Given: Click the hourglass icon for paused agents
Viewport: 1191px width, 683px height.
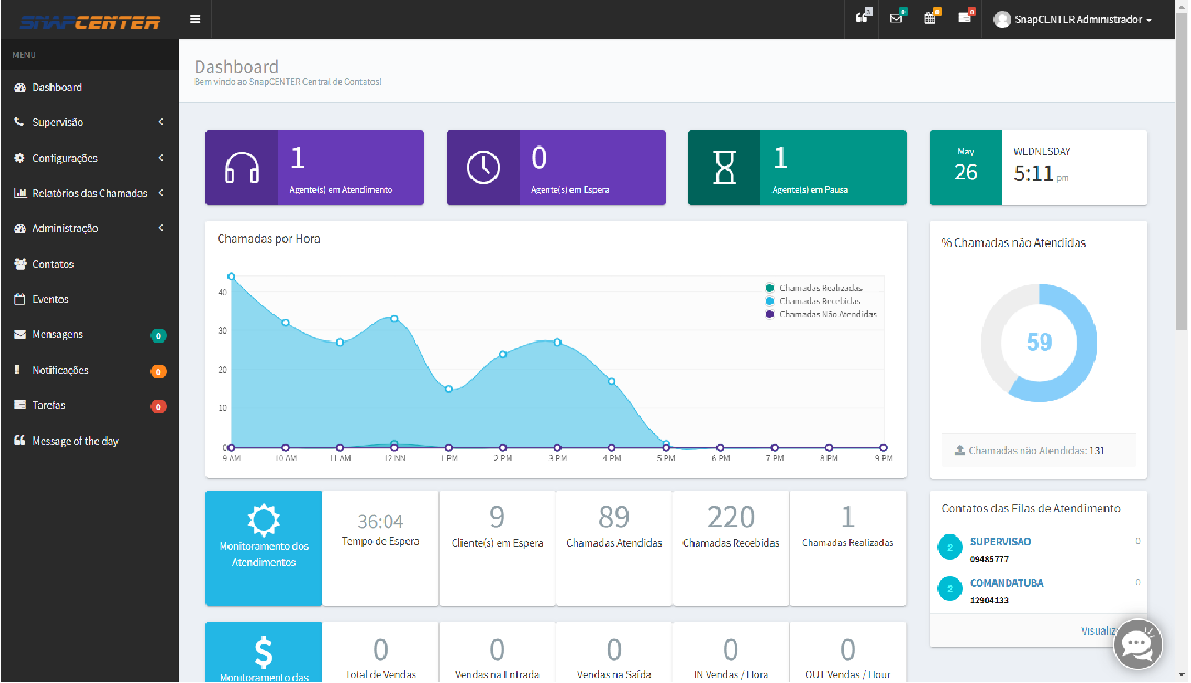Looking at the screenshot, I should point(724,167).
